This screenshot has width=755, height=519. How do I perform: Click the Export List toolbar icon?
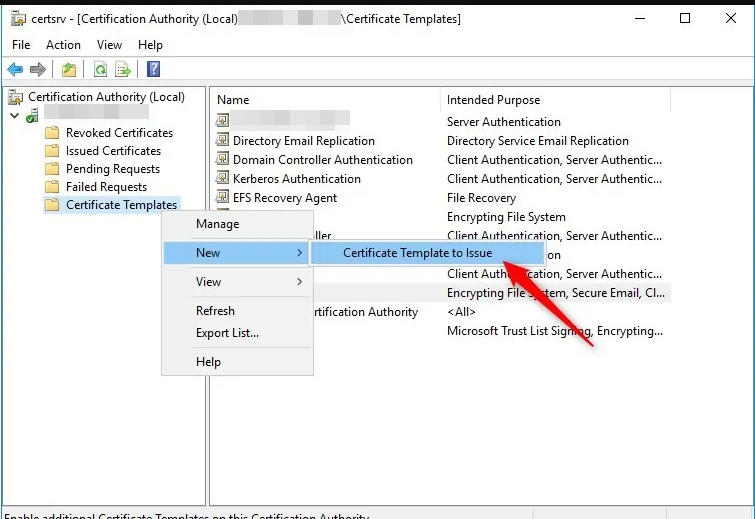pyautogui.click(x=123, y=69)
